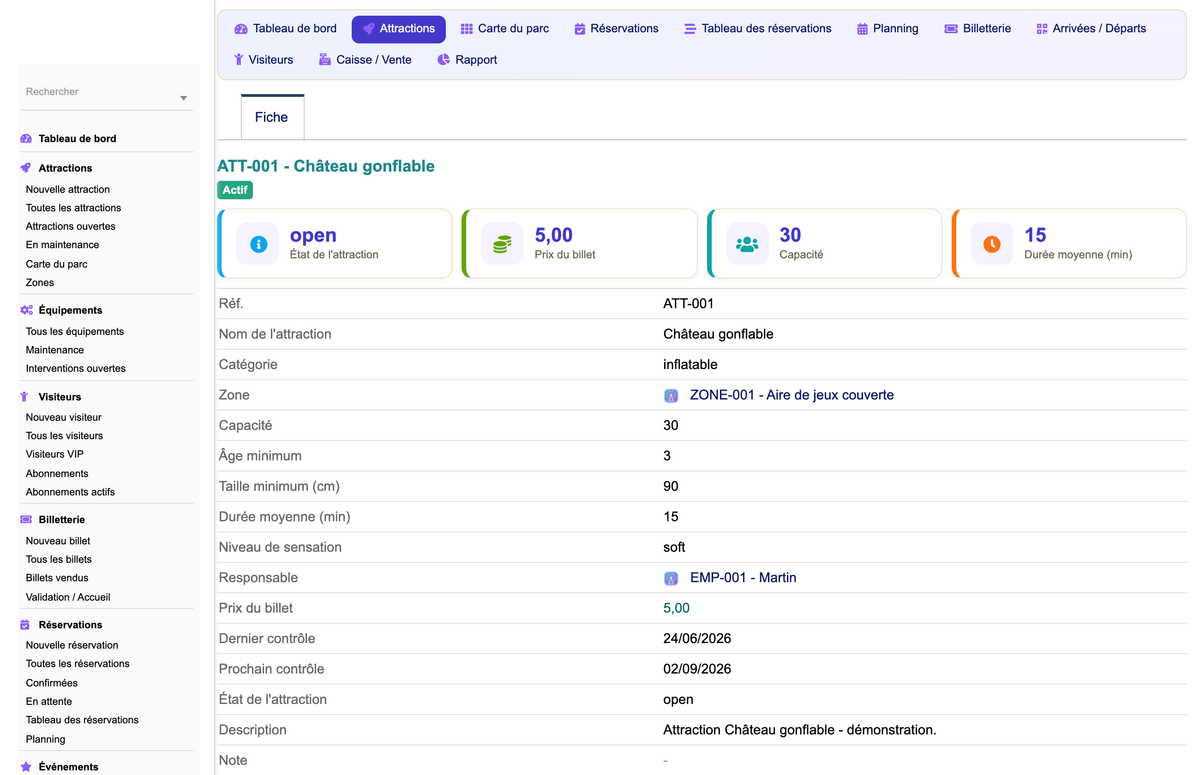The image size is (1200, 775).
Task: Open Rapport from the top menu
Action: click(x=467, y=60)
